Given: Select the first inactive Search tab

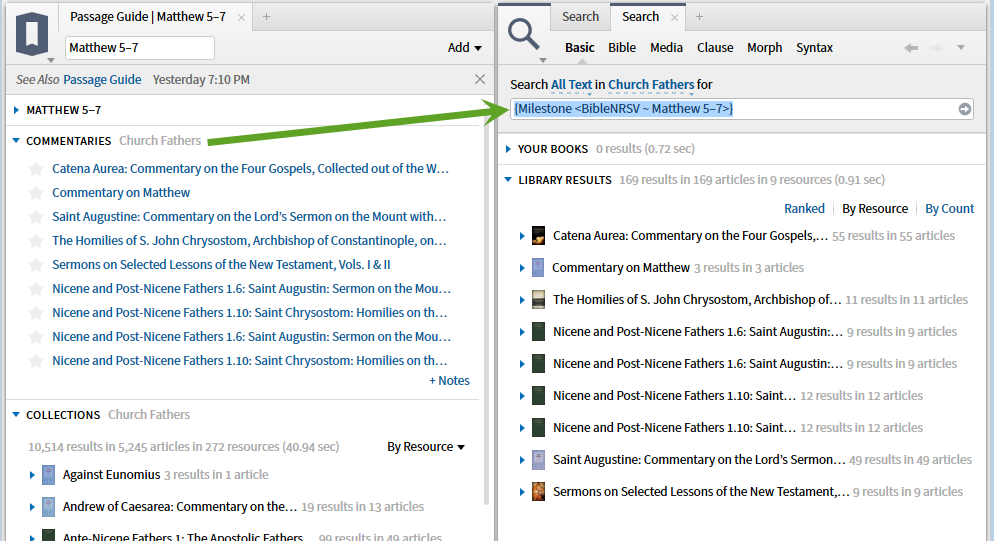Looking at the screenshot, I should (x=580, y=17).
